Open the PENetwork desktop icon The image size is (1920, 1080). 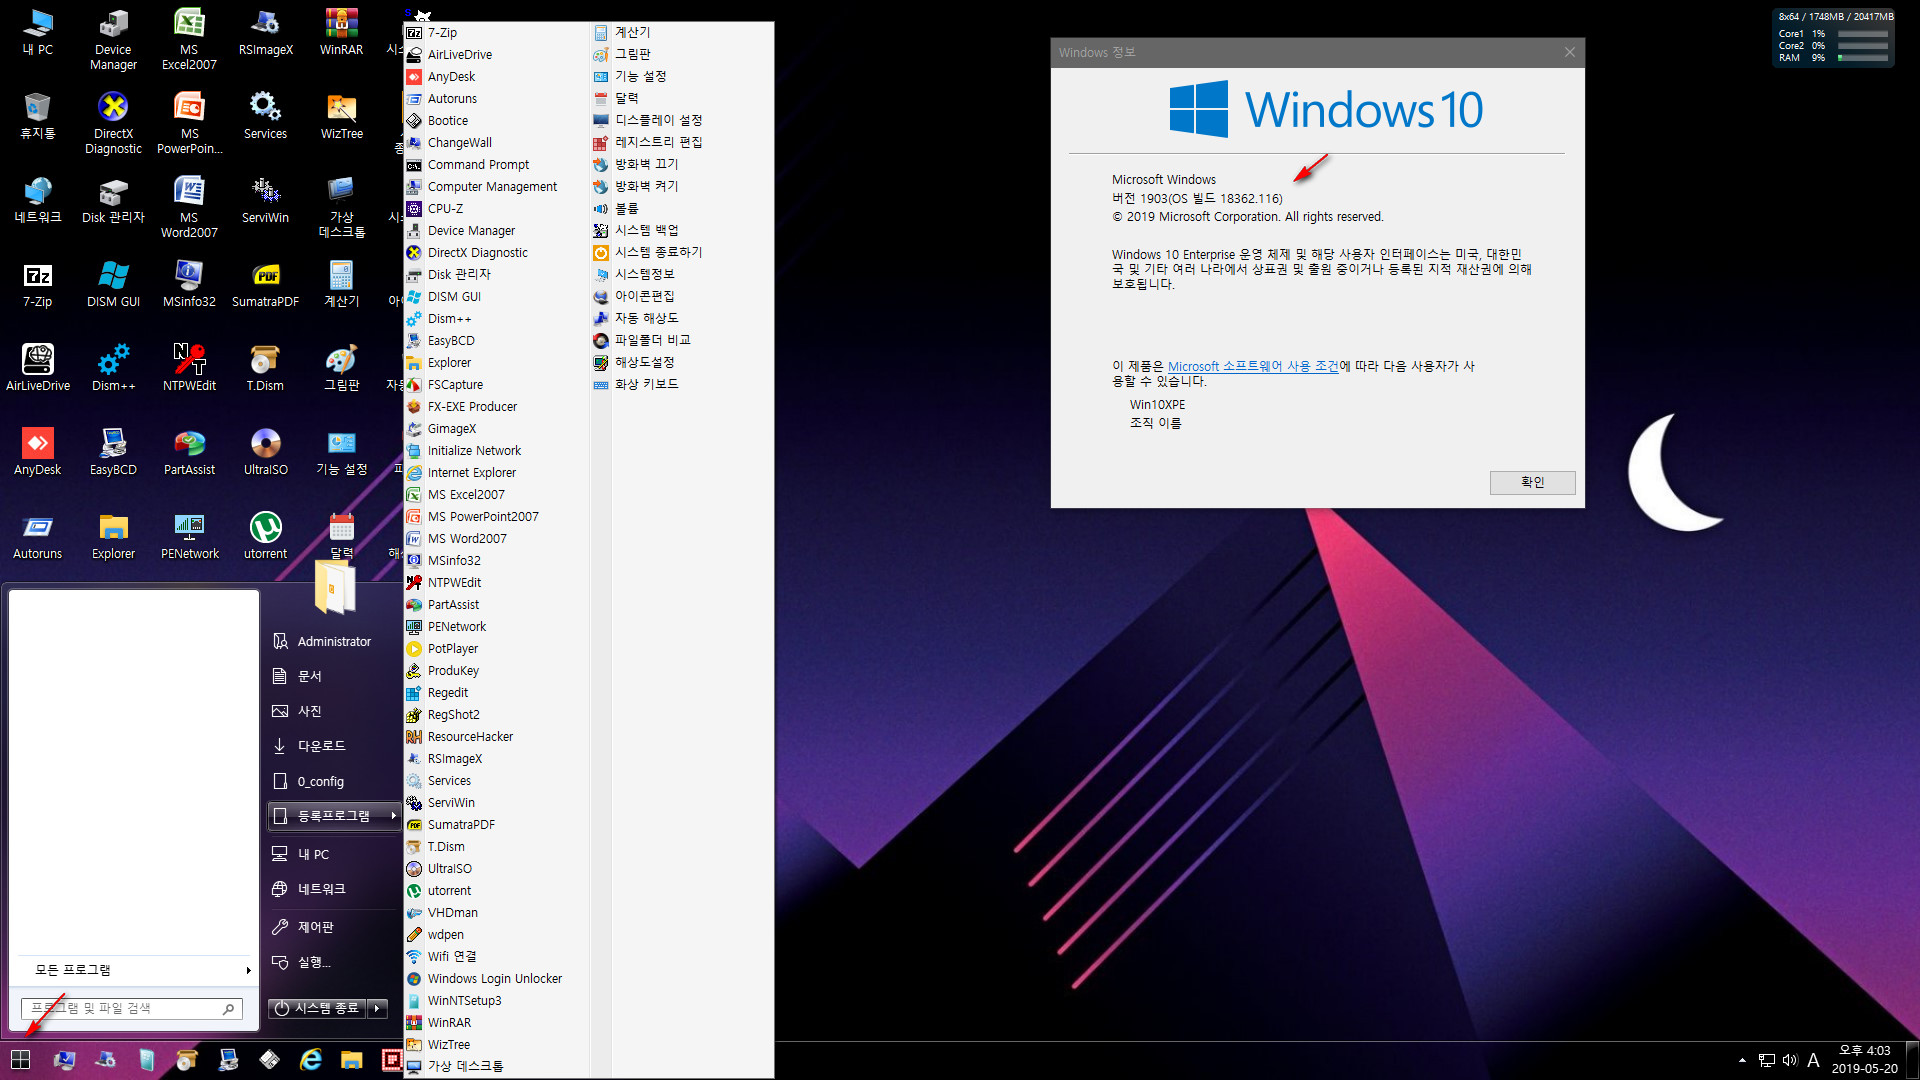tap(189, 537)
